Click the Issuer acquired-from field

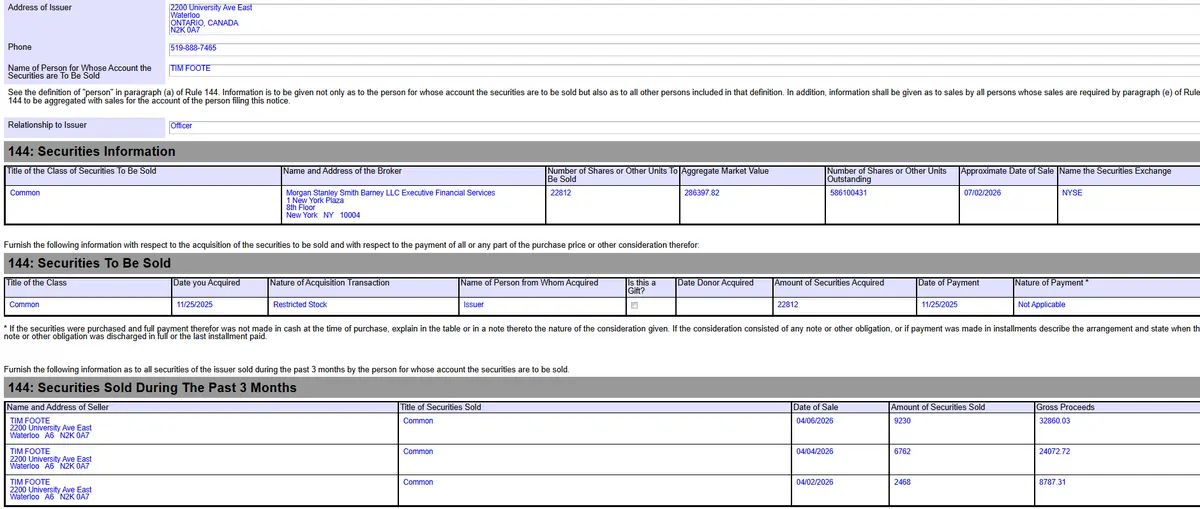473,305
